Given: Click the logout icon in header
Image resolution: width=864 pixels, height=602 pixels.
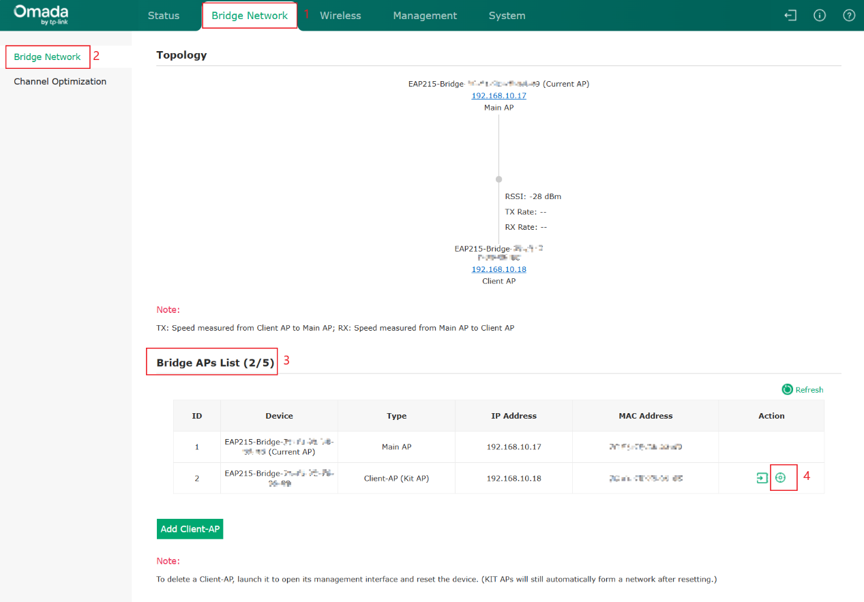Looking at the screenshot, I should coord(790,15).
